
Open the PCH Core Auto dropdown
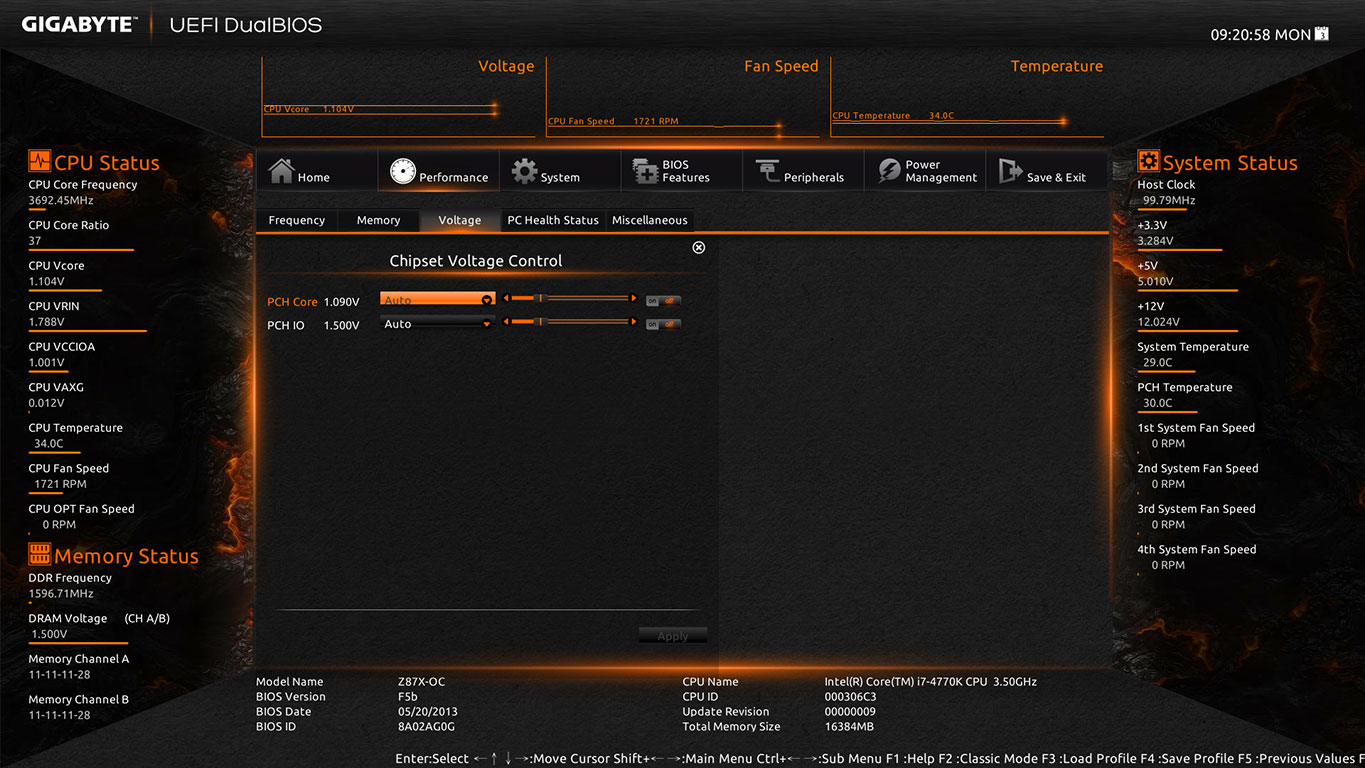click(x=438, y=299)
